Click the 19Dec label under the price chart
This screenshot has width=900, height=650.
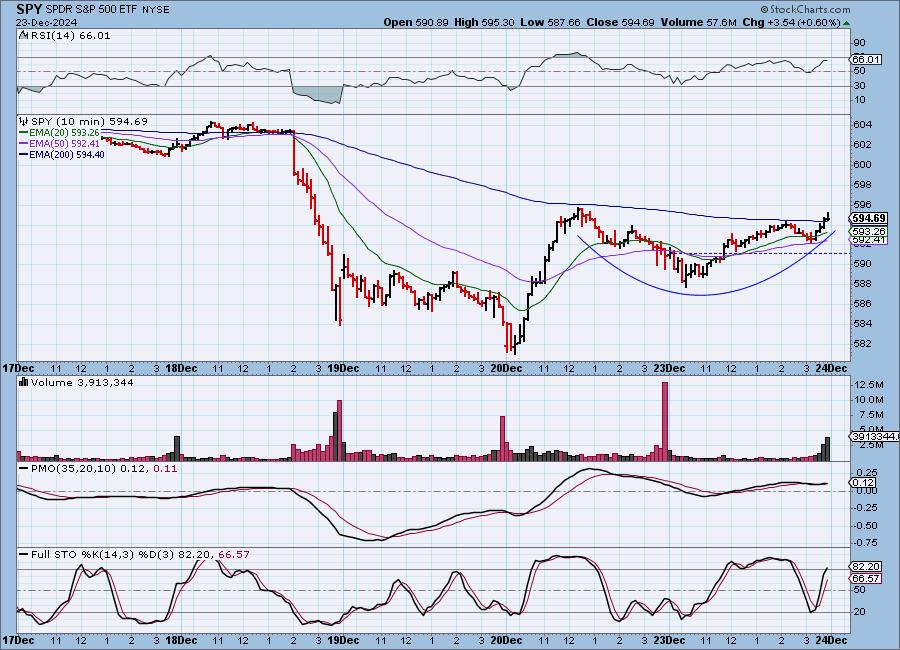click(343, 368)
